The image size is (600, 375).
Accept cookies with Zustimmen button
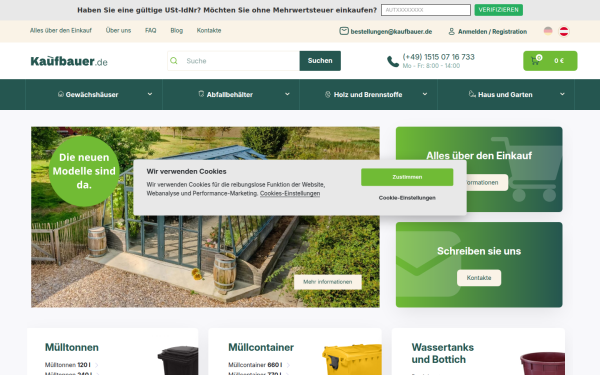(407, 177)
